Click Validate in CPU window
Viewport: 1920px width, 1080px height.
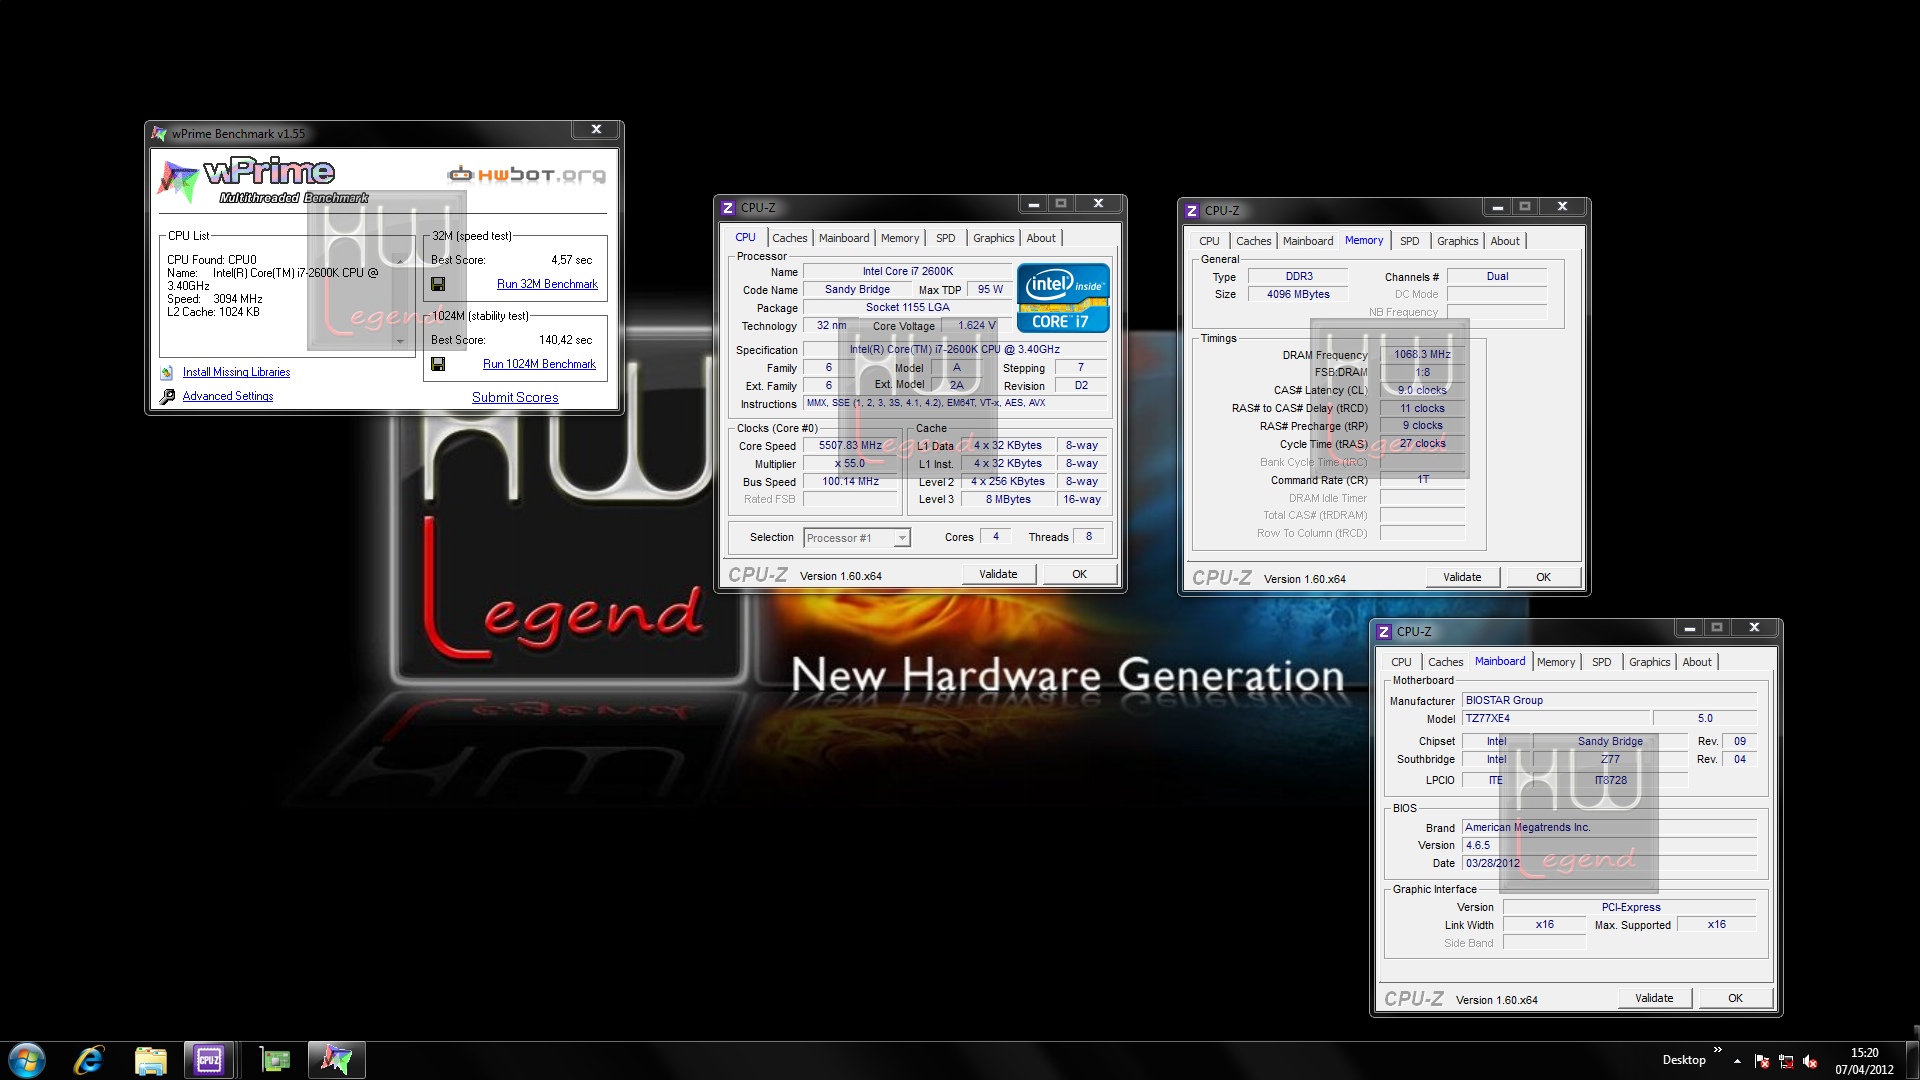click(x=998, y=574)
